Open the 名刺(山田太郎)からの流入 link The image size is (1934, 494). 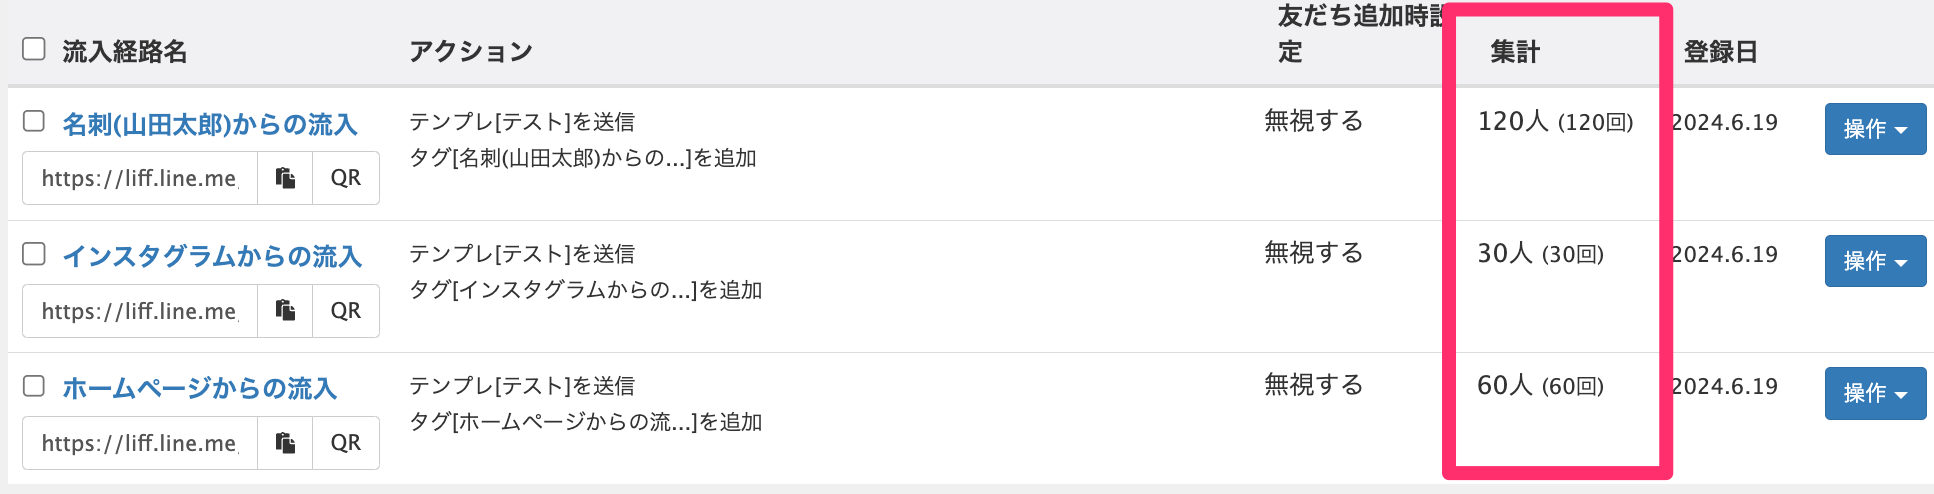[x=210, y=124]
